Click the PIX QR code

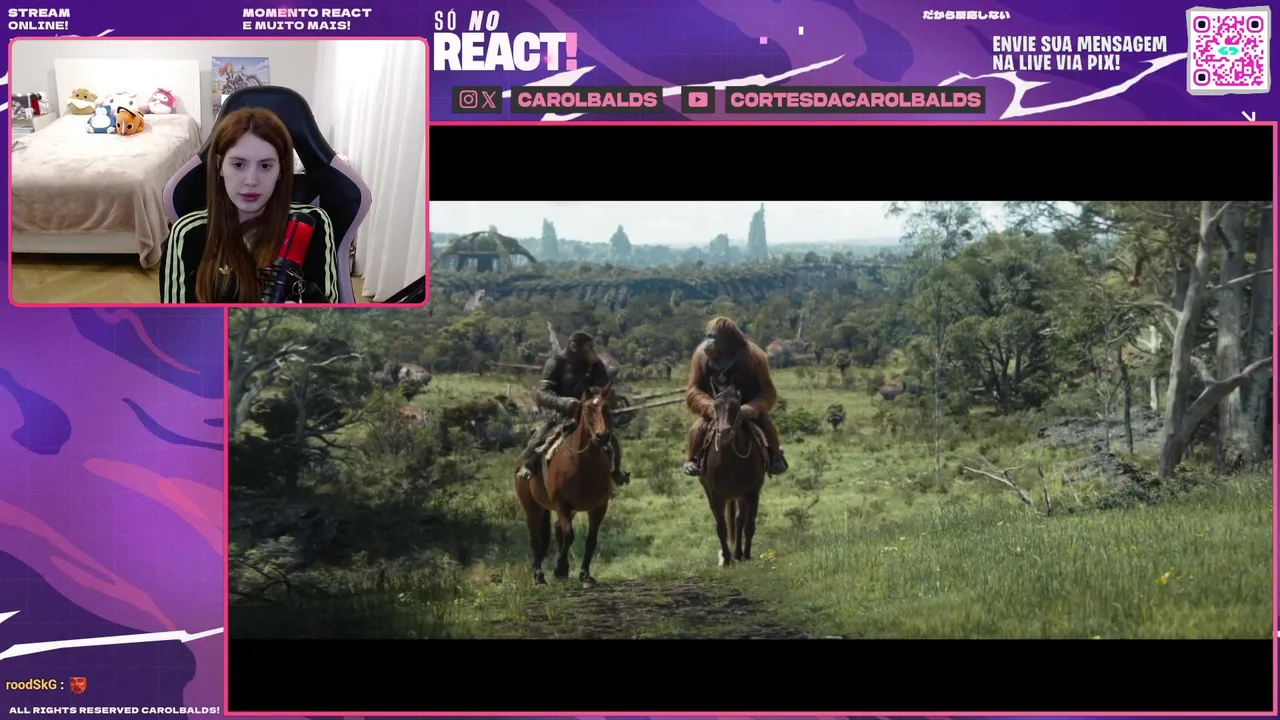coord(1228,50)
